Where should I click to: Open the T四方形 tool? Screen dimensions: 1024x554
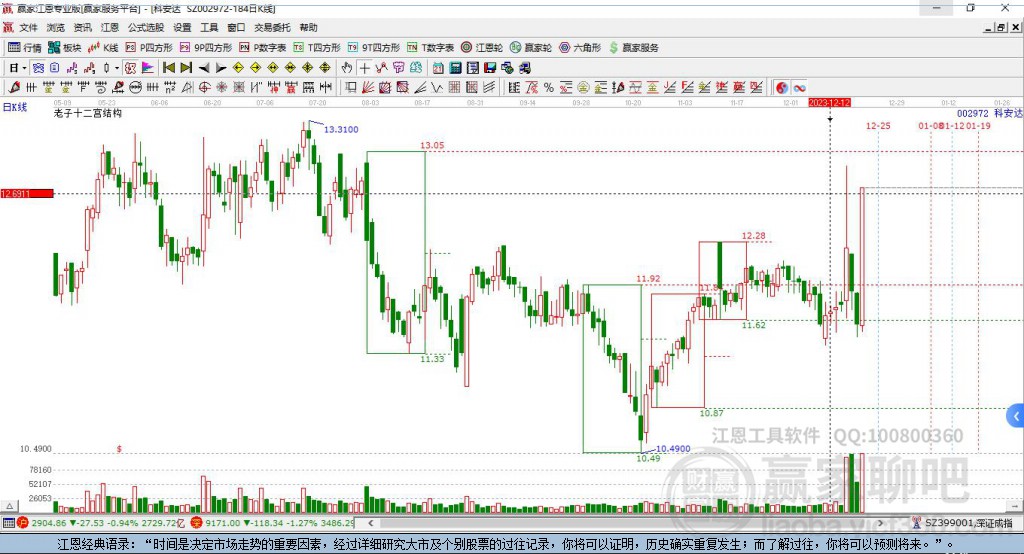point(317,48)
